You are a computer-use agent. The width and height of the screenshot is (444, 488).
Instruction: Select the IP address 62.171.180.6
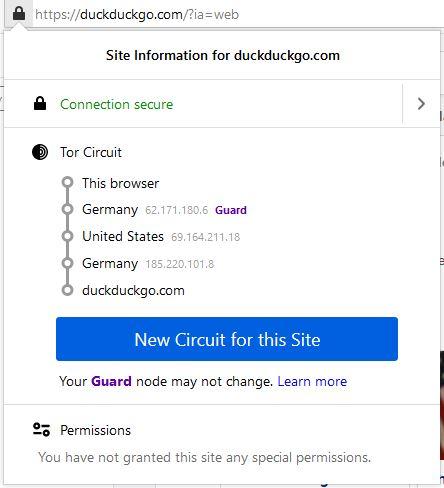point(177,210)
